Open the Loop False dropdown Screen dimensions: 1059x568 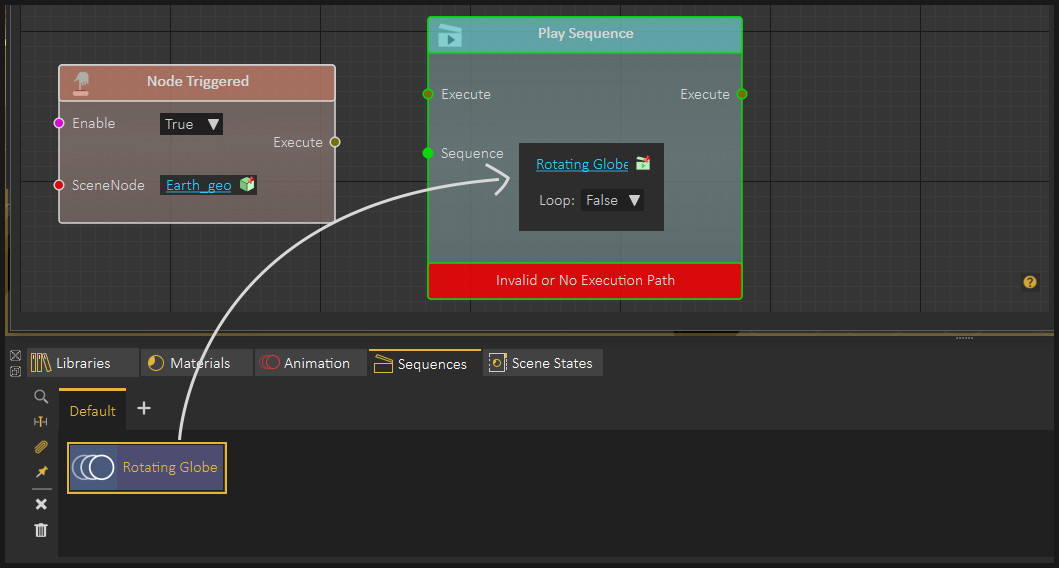coord(612,201)
